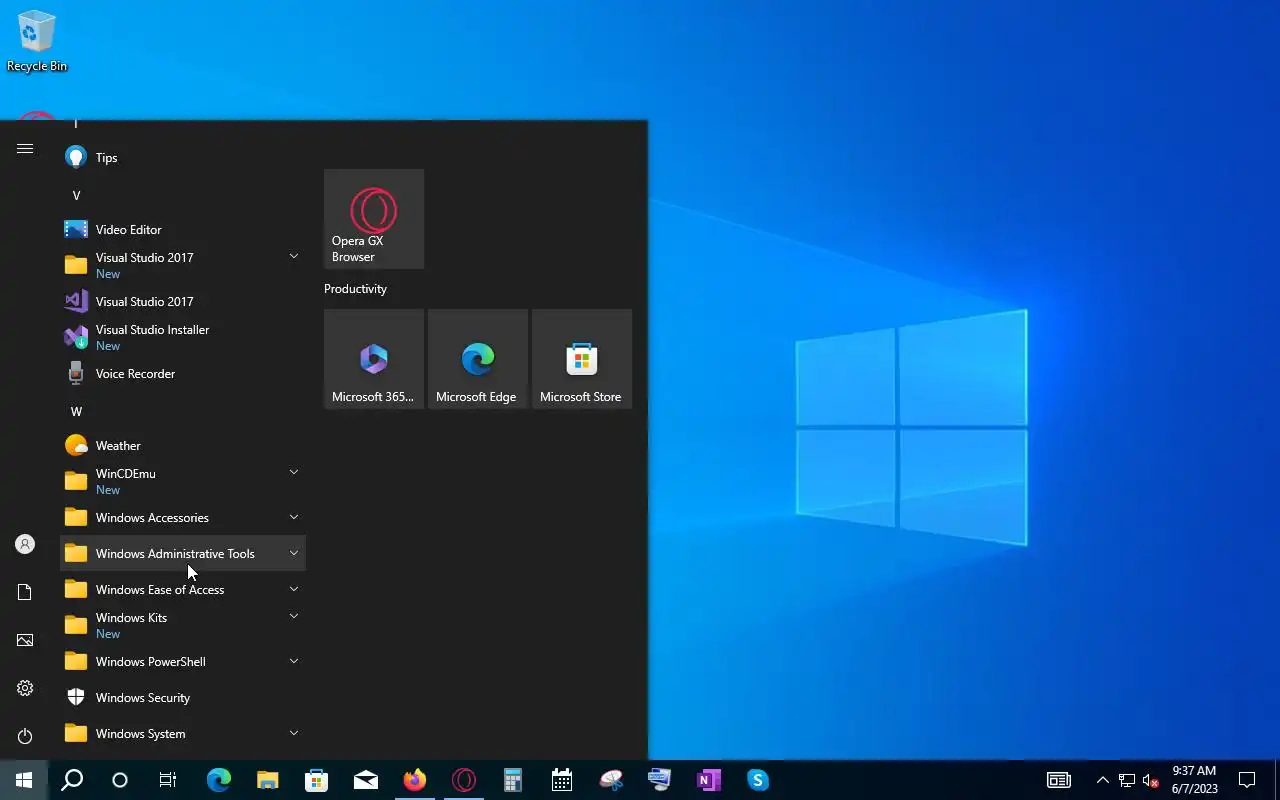Open the Opera GX Browser tile
The image size is (1280, 800).
374,219
